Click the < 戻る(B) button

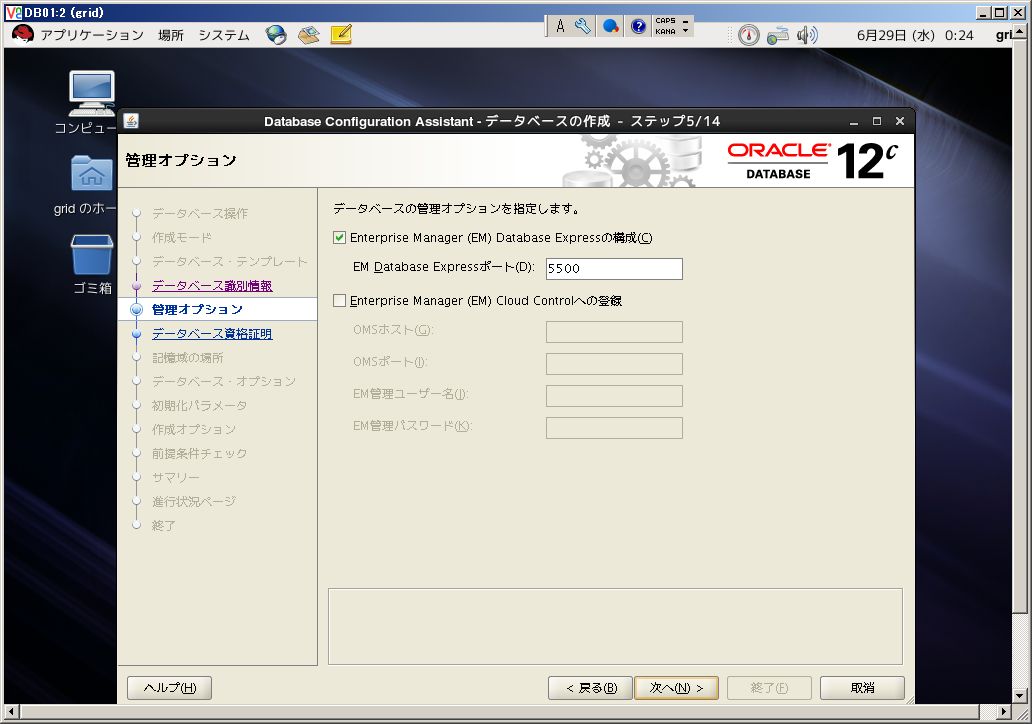point(590,688)
